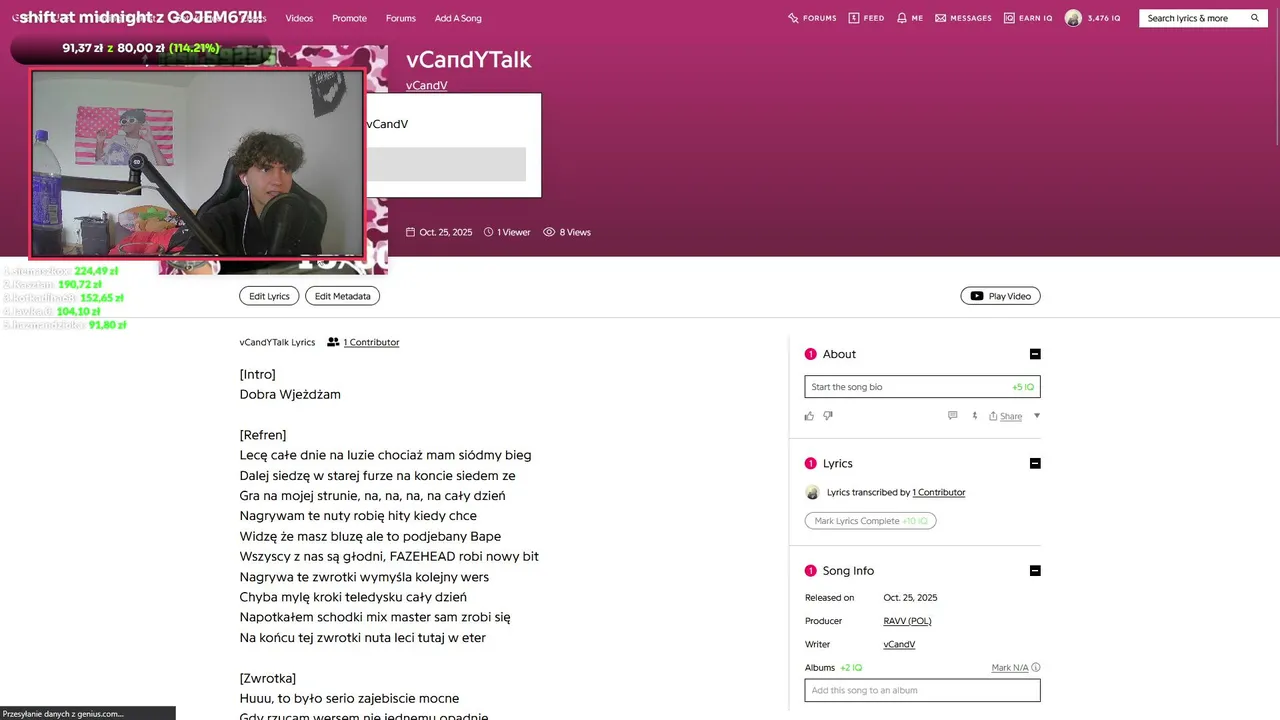This screenshot has height=720, width=1280.
Task: Click the Oct. 25, 2025 date in Song Info
Action: [x=910, y=598]
